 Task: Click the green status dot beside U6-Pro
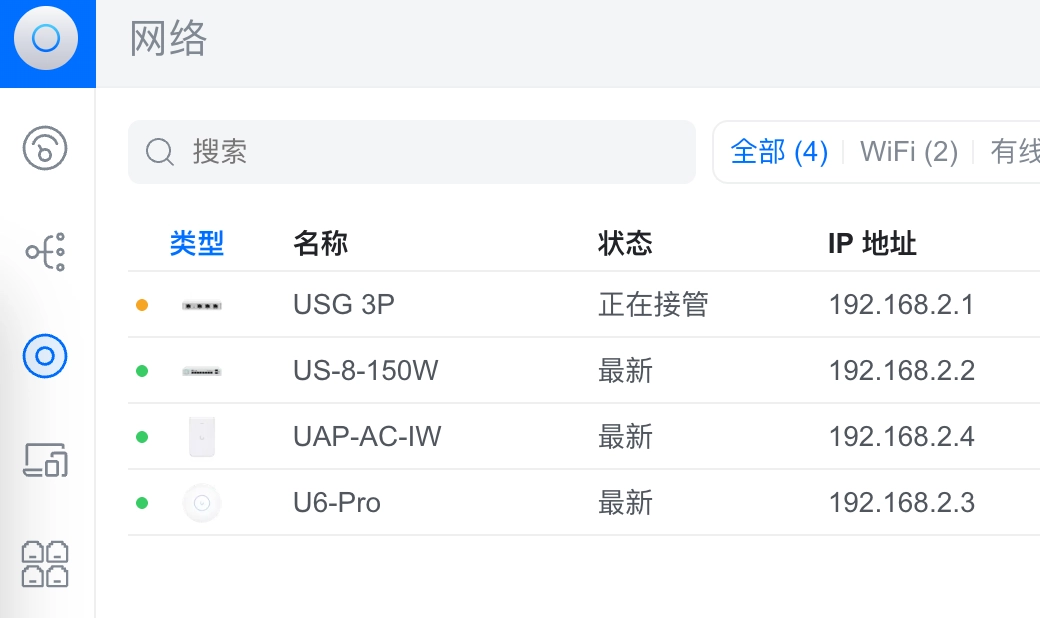pyautogui.click(x=142, y=502)
